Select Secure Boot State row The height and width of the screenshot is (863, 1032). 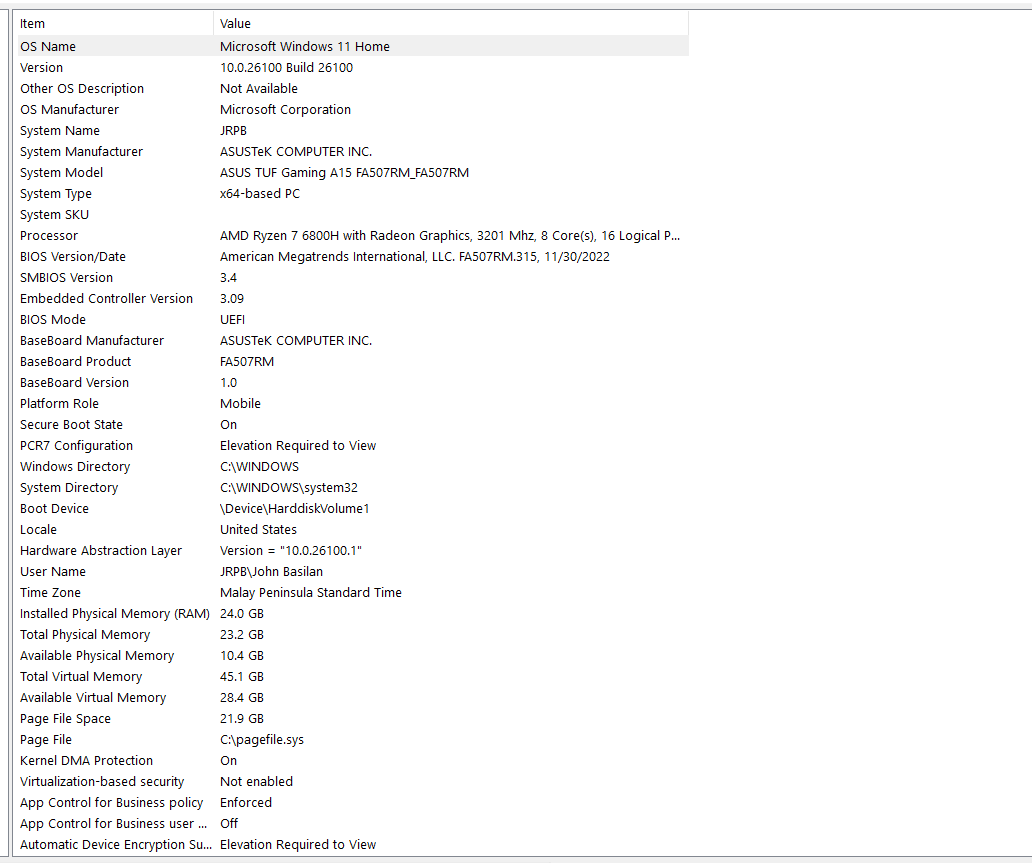click(351, 425)
